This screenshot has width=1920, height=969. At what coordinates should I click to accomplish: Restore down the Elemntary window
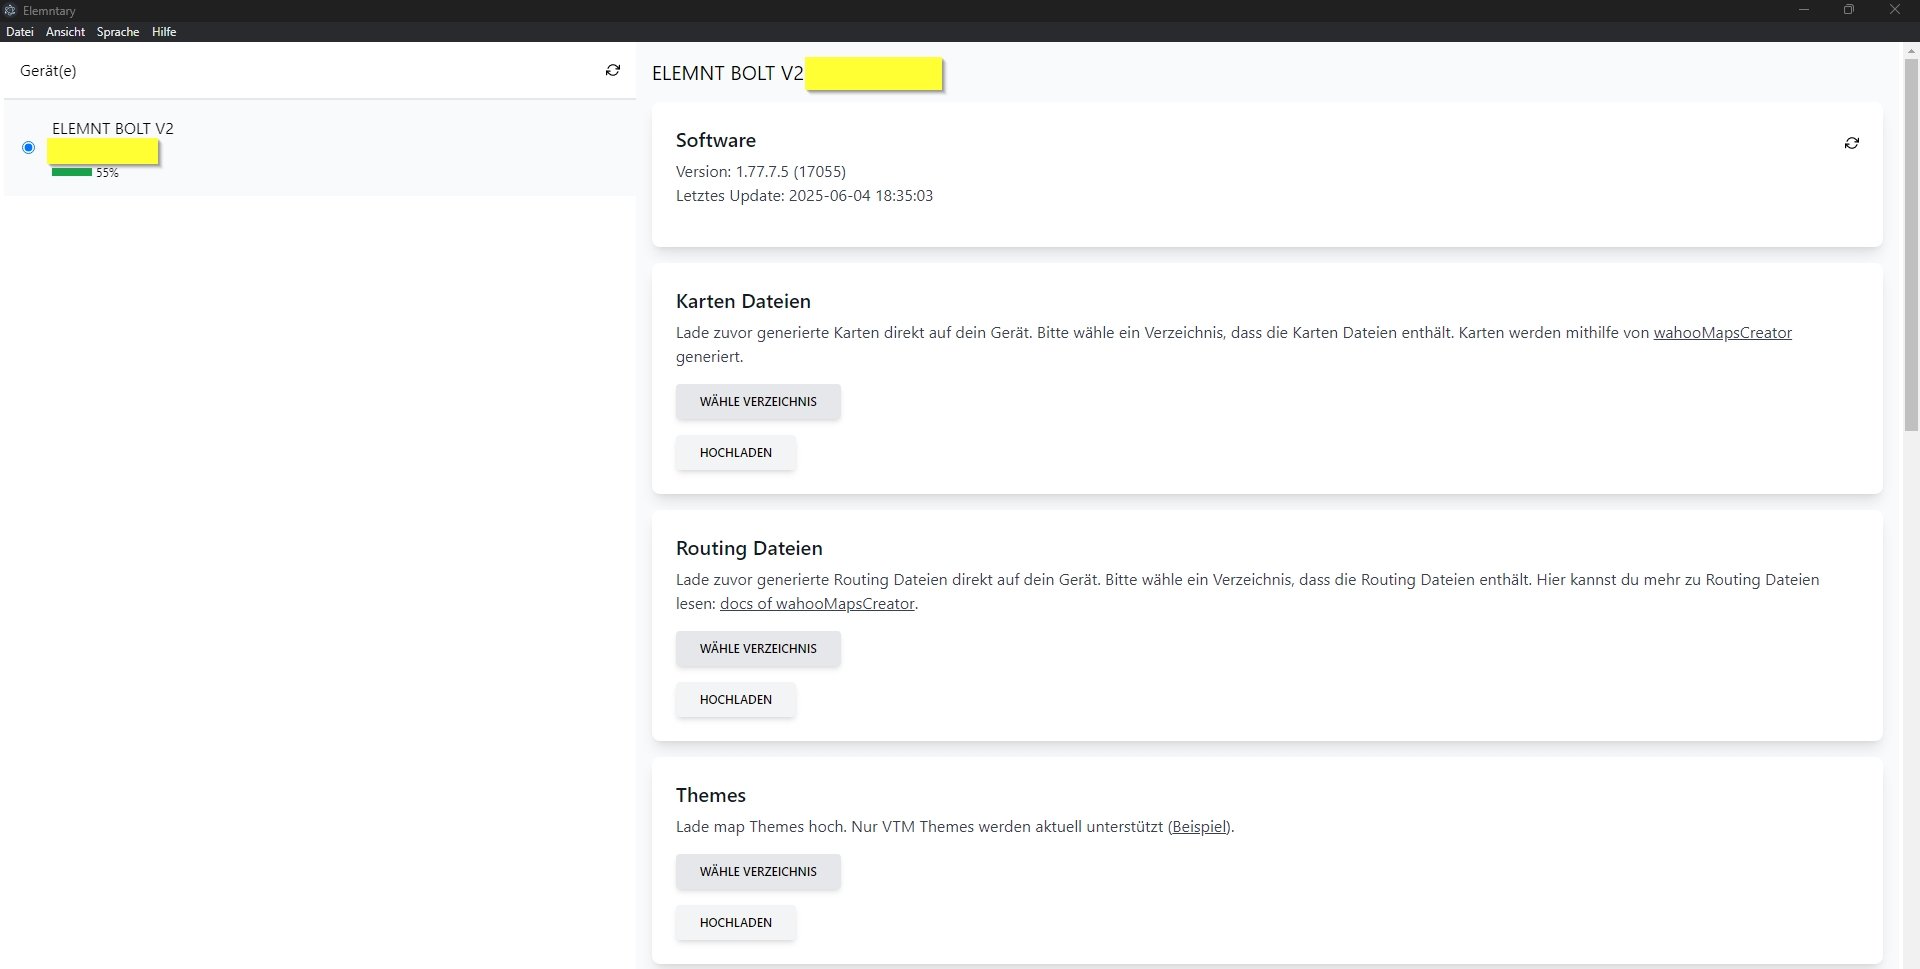(1849, 10)
